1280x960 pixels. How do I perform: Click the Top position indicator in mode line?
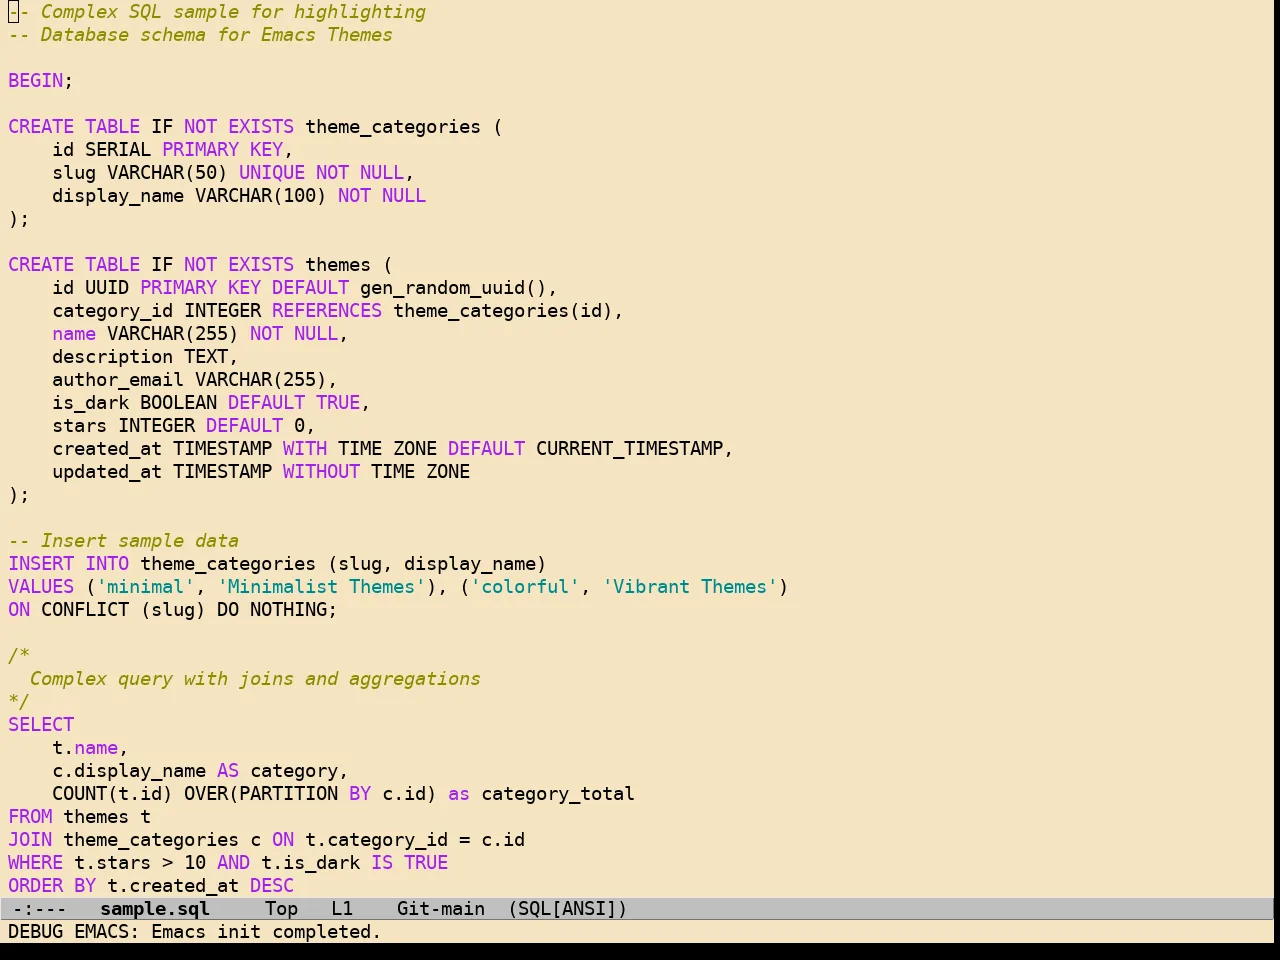pos(281,909)
